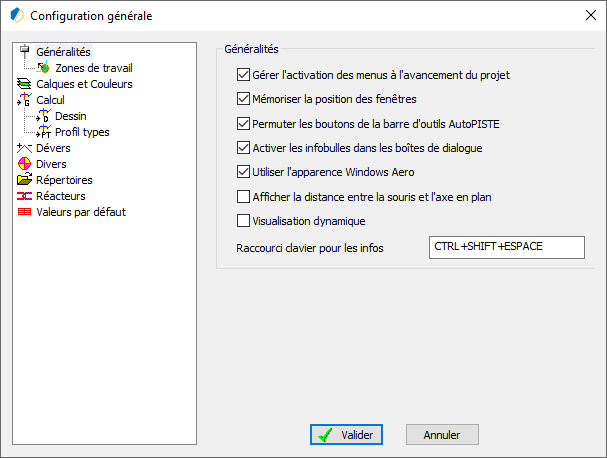Disable Utiliser l'apparence Windows Aero
The width and height of the screenshot is (607, 458).
(x=243, y=172)
